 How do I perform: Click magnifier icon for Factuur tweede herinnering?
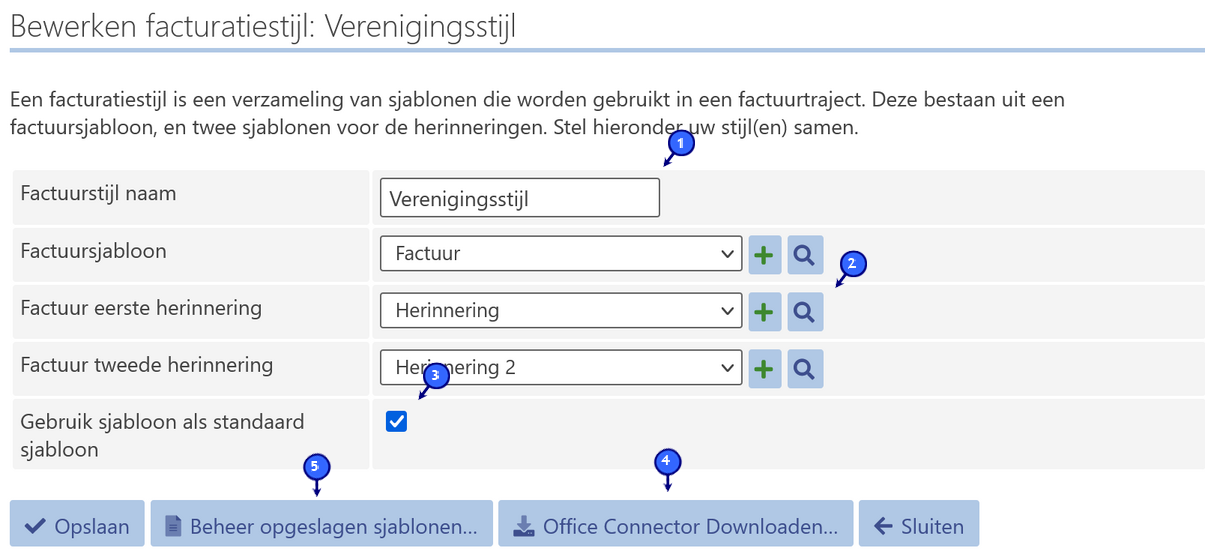pos(804,369)
